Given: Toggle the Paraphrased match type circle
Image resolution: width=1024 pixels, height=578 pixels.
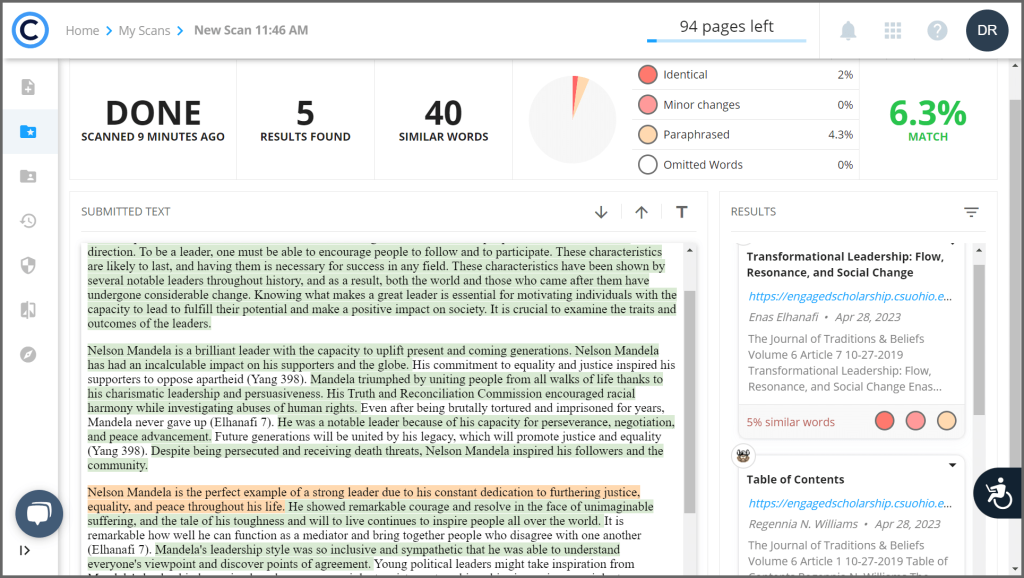Looking at the screenshot, I should click(647, 135).
